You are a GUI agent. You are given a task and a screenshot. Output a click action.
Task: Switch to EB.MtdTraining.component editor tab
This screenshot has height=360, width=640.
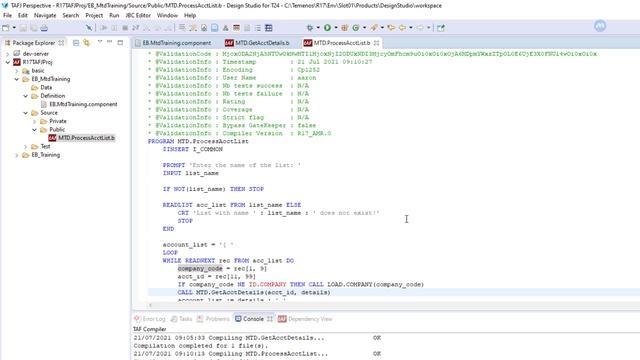[173, 43]
